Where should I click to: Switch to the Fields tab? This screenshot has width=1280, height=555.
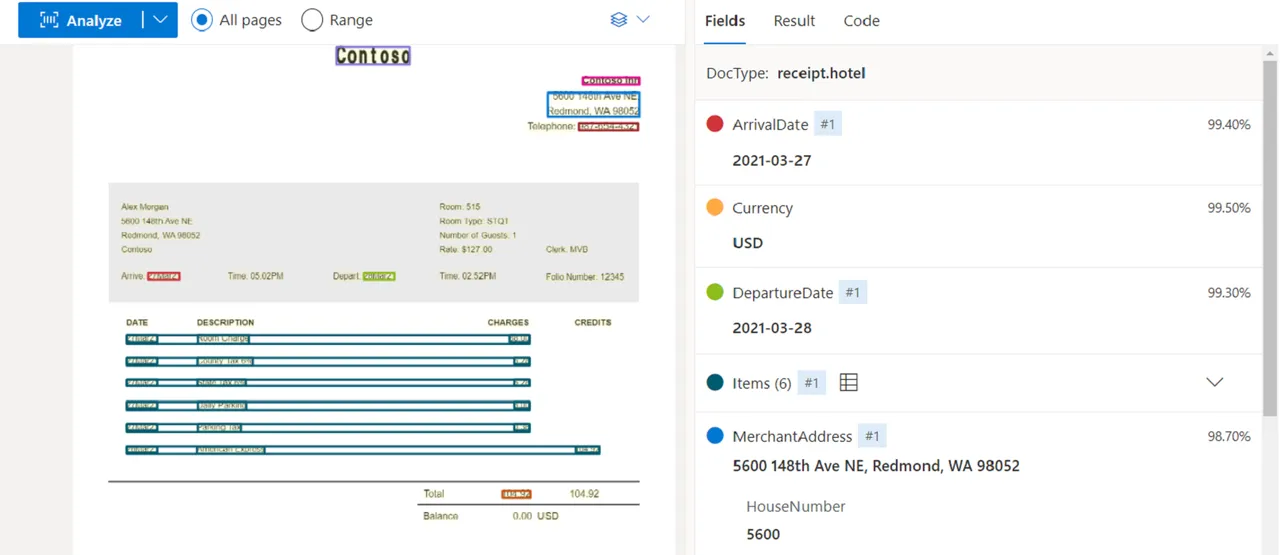[x=725, y=21]
